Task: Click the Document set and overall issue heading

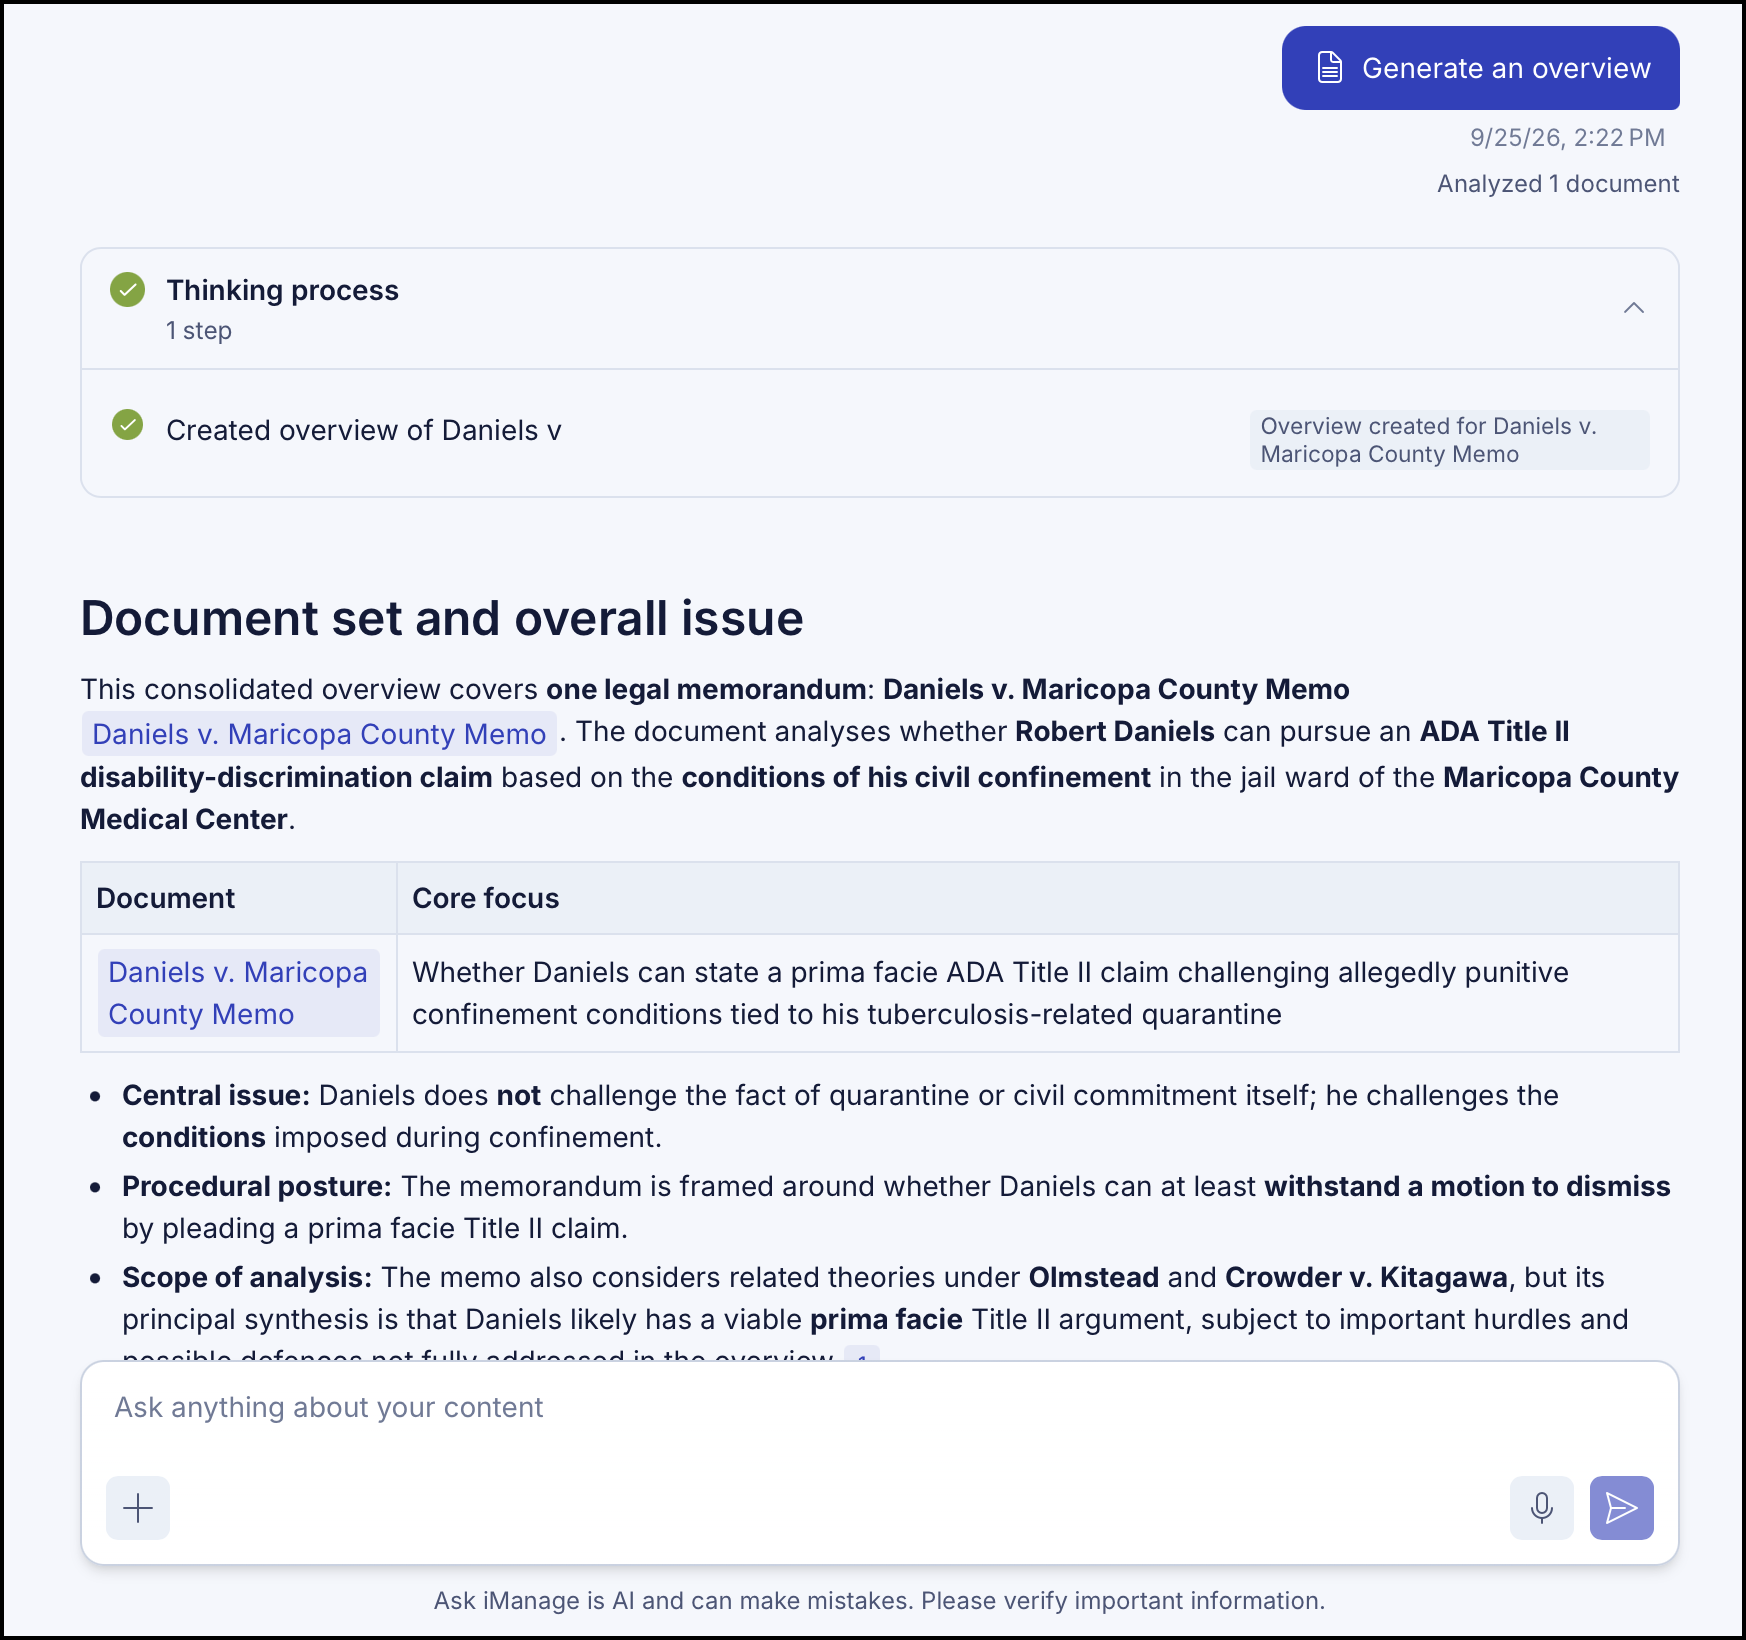Action: pyautogui.click(x=442, y=618)
